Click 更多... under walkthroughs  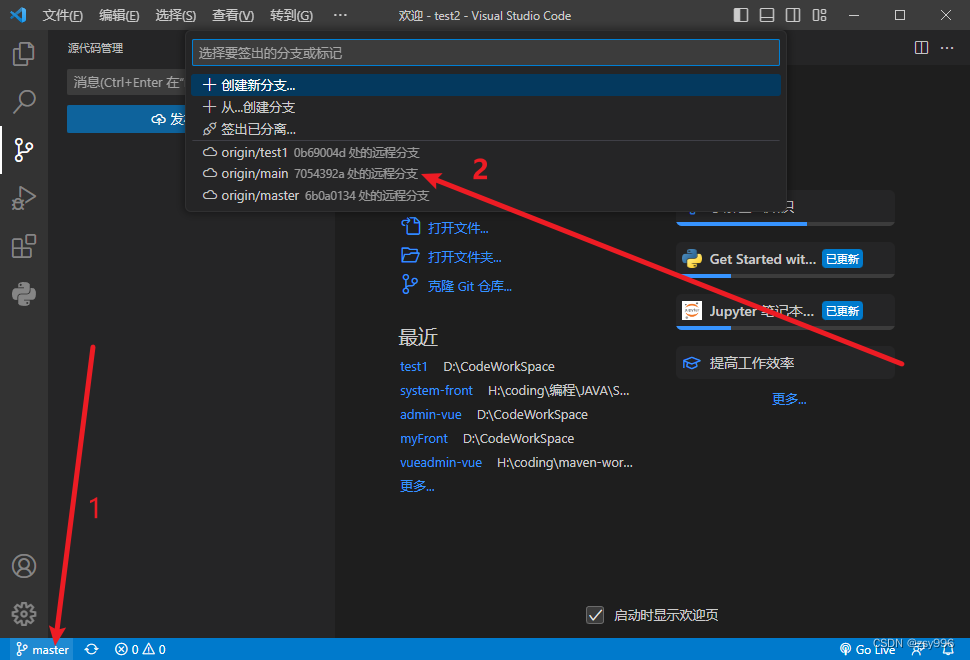(x=789, y=399)
